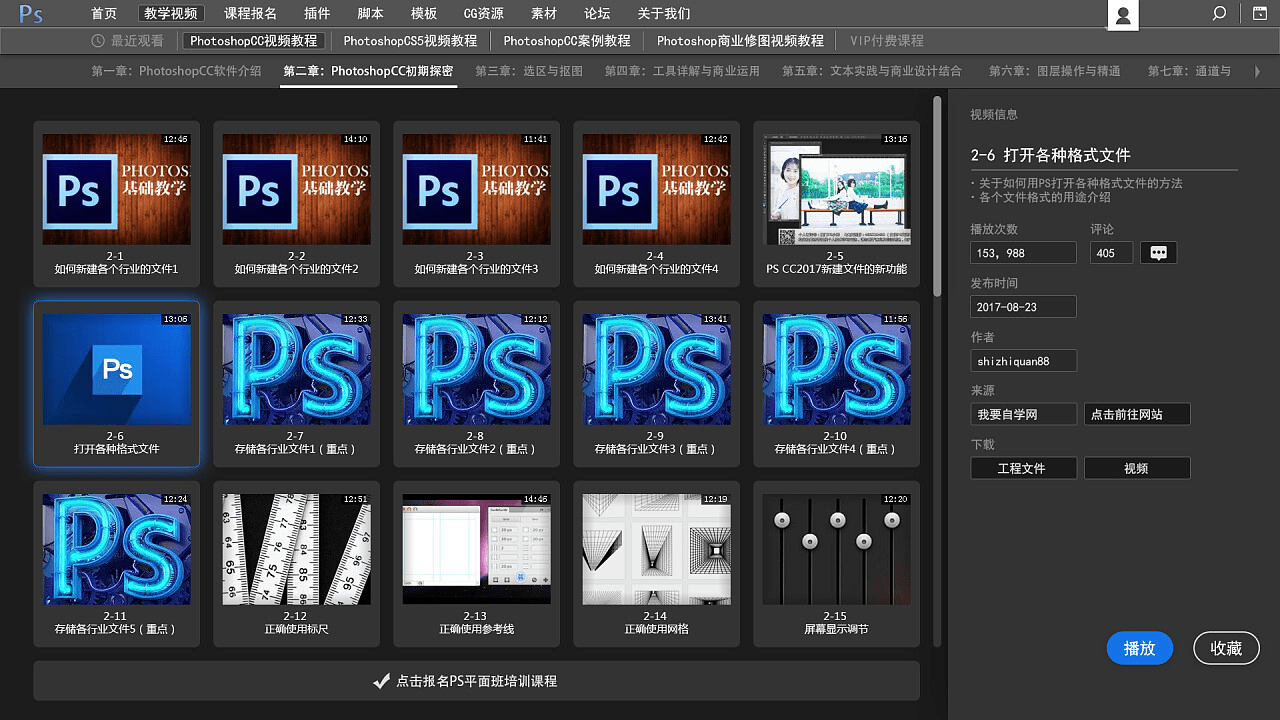Open video 2-8 存储各行业文件2

pyautogui.click(x=476, y=384)
